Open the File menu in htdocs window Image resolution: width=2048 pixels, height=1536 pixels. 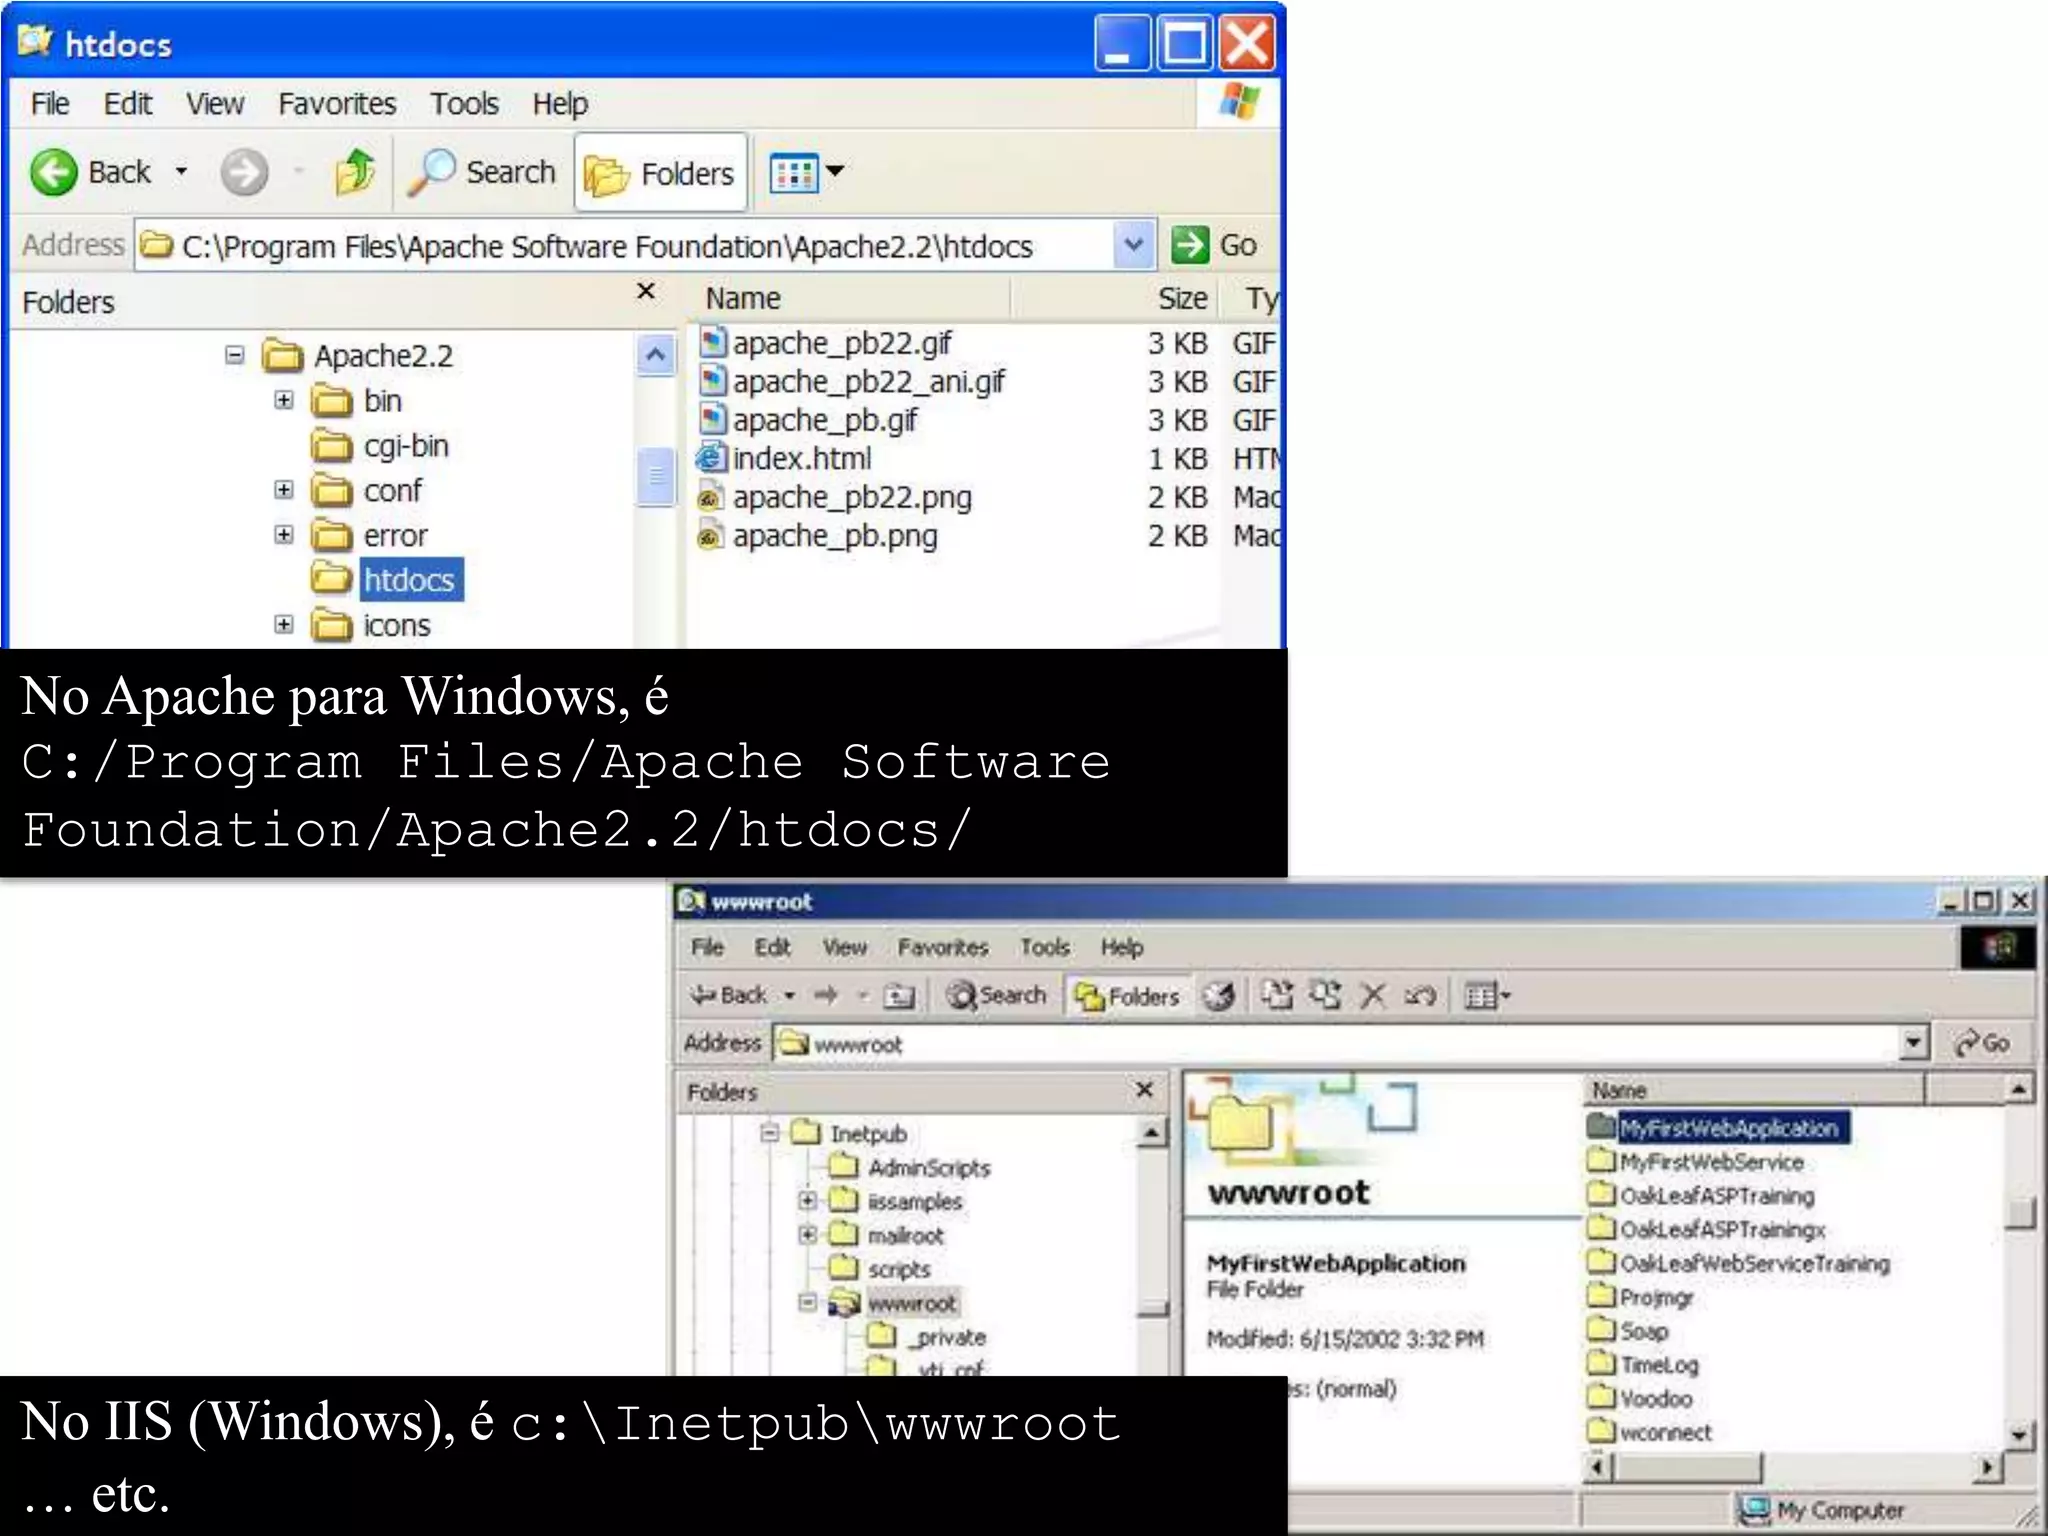coord(50,104)
